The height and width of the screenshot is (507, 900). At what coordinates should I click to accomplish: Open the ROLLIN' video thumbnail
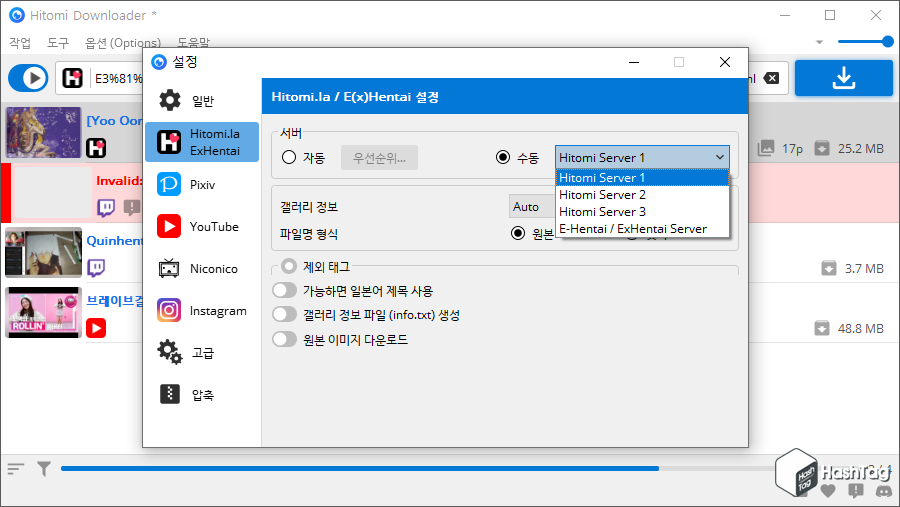(44, 312)
